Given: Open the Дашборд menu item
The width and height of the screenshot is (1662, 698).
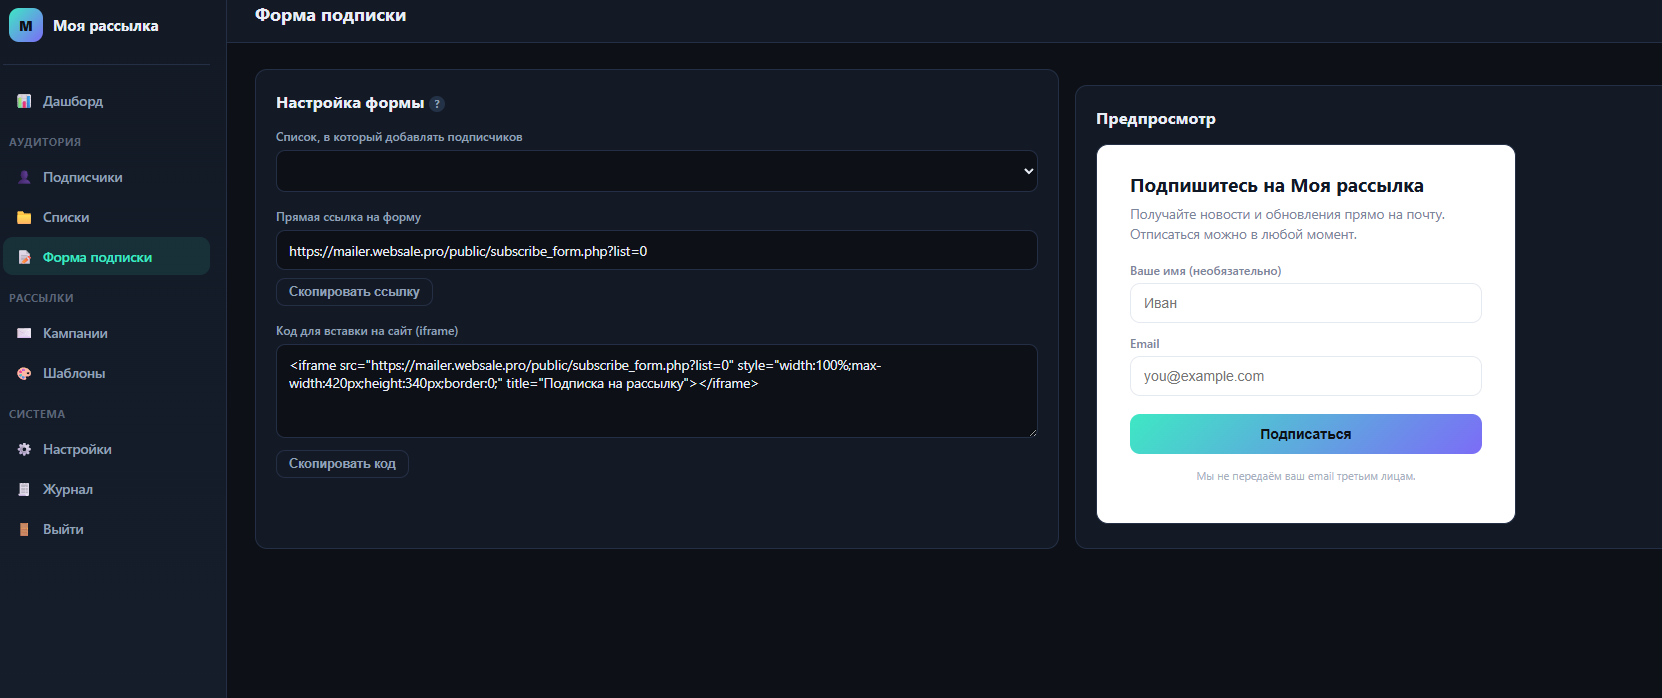Looking at the screenshot, I should [106, 101].
